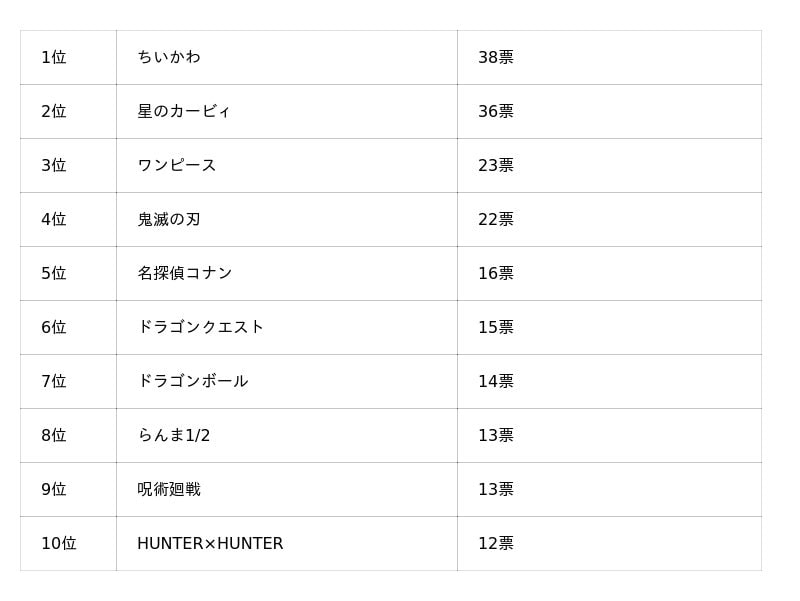Select the 名探偵コナン title cell

[x=185, y=274]
